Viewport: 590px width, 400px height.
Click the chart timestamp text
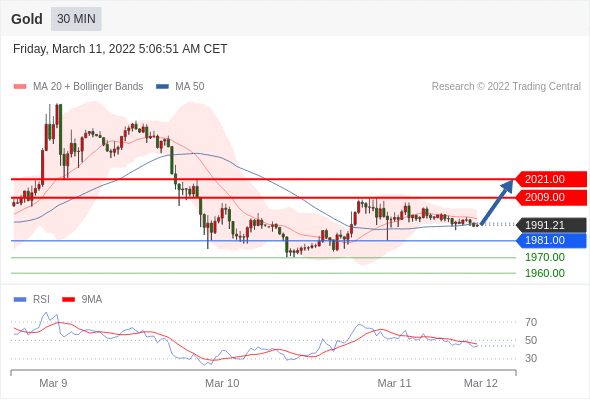point(120,49)
